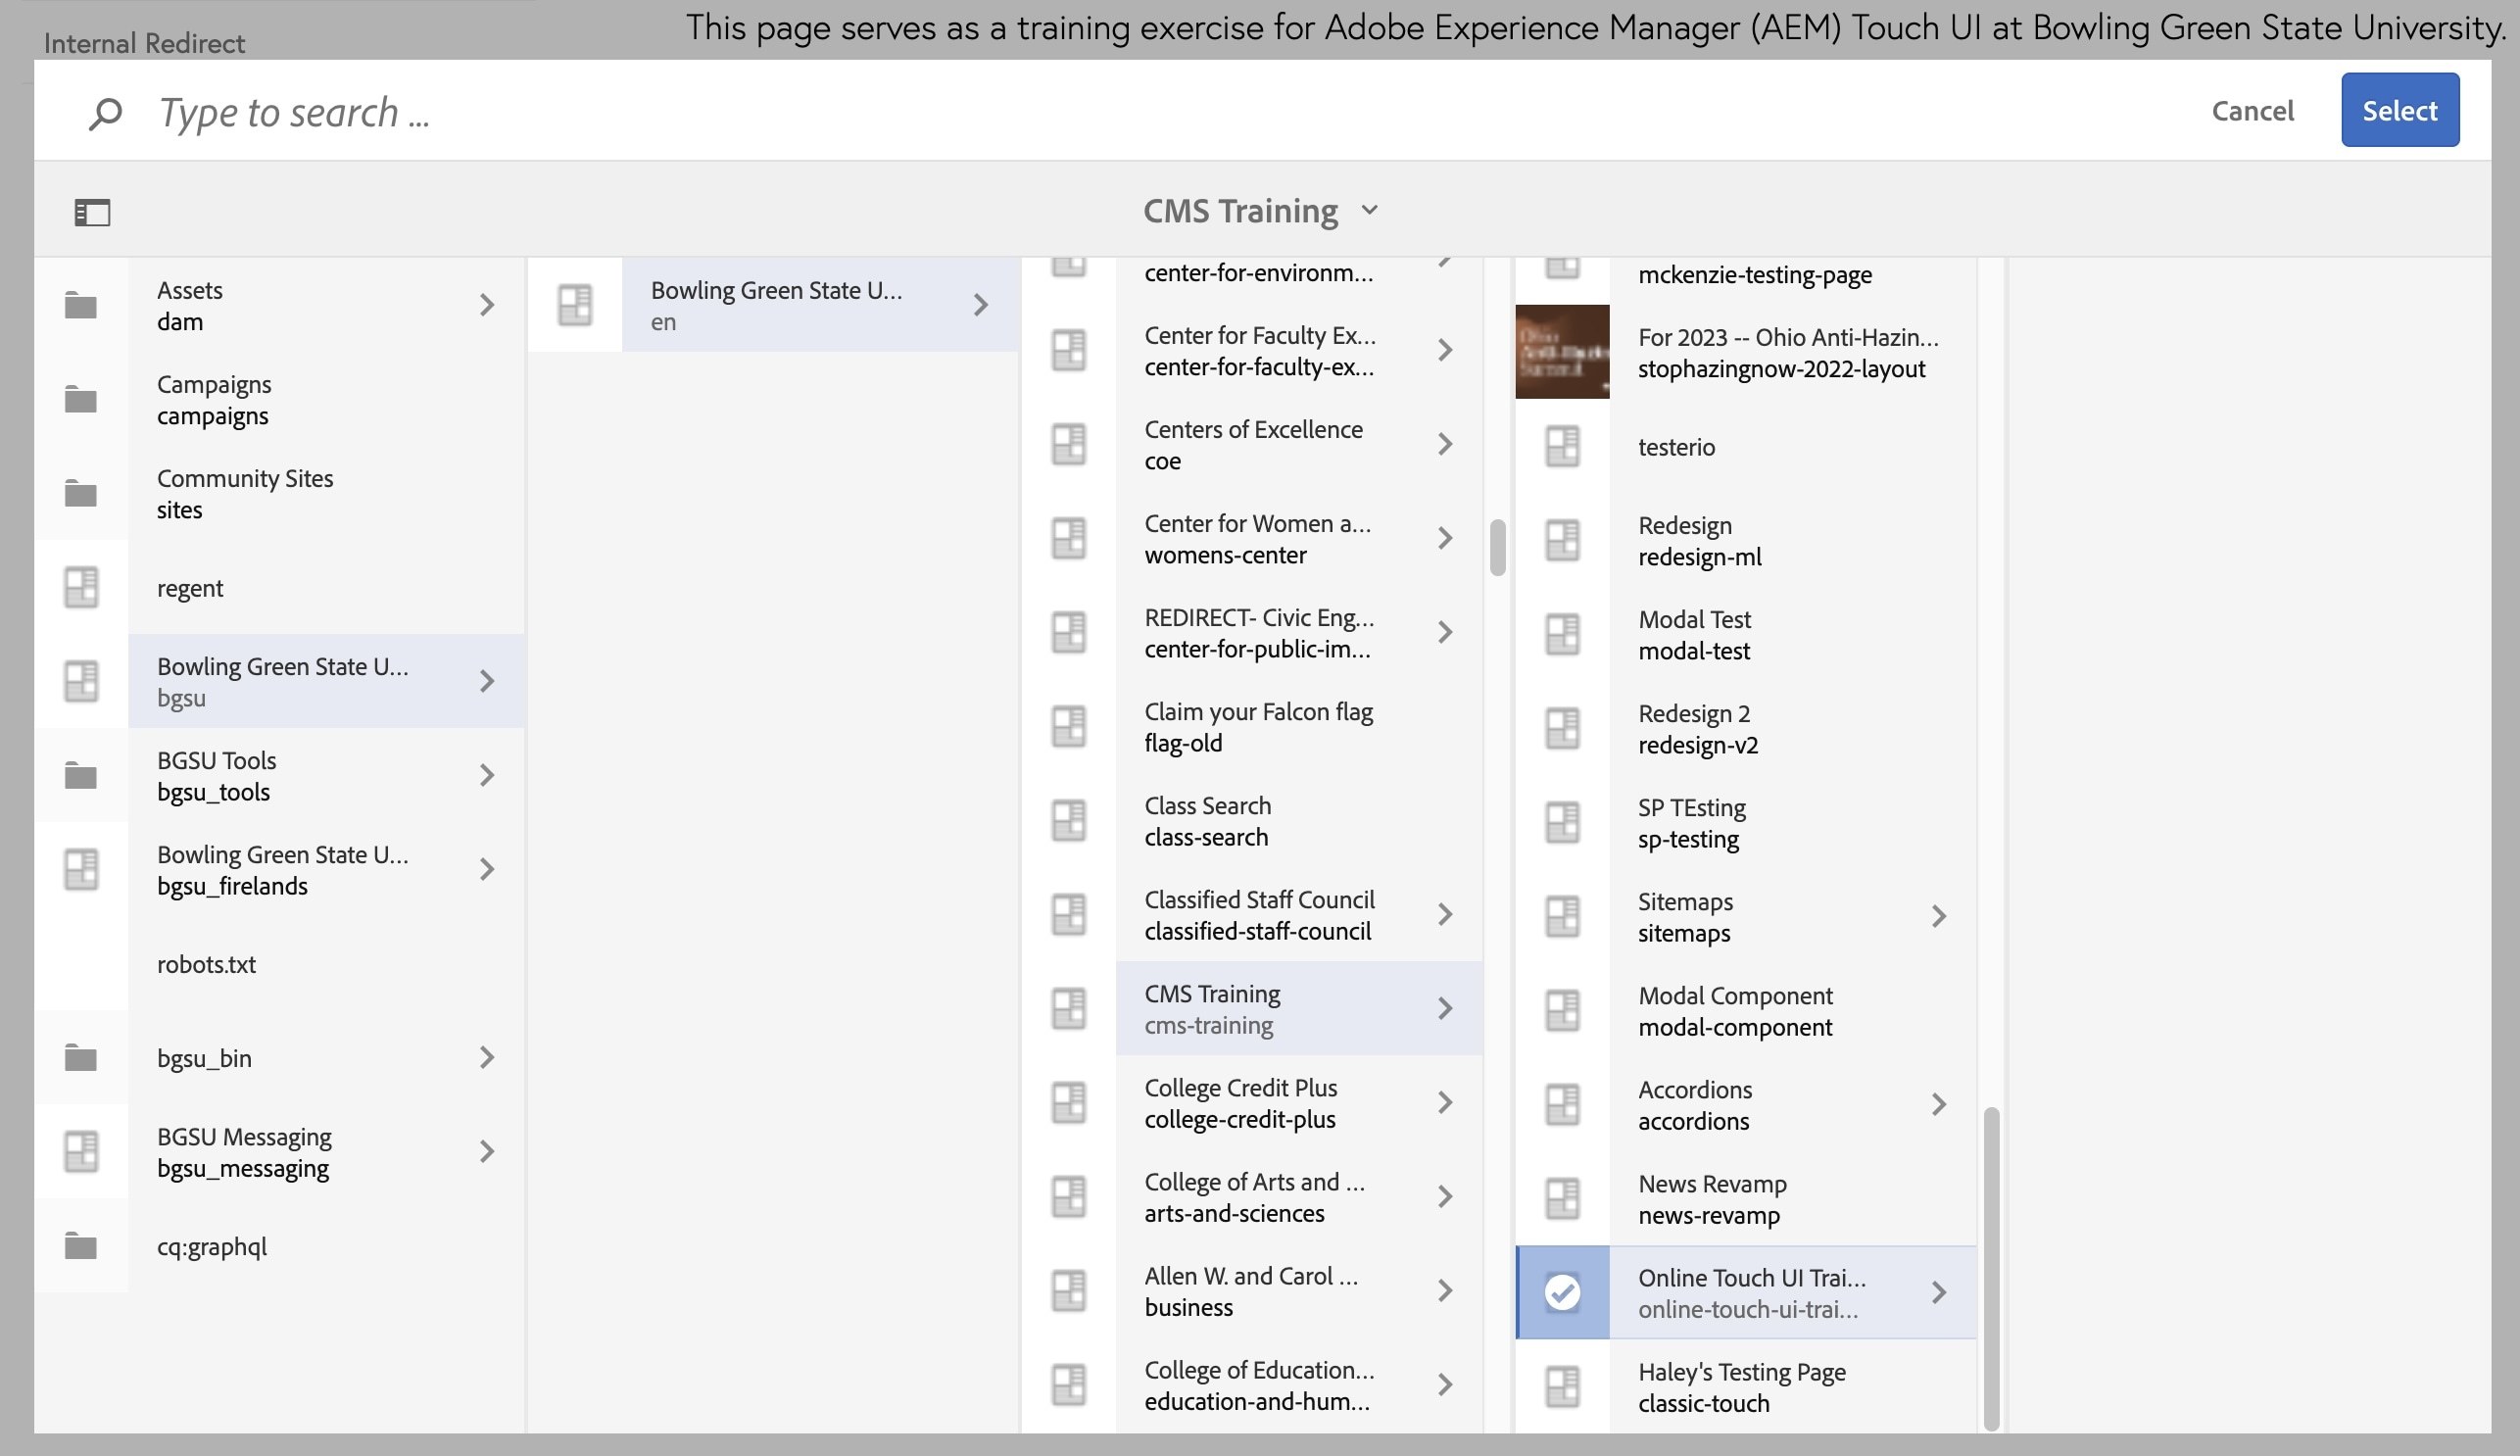2520x1456 pixels.
Task: Click the magnifying glass search icon
Action: pyautogui.click(x=105, y=113)
